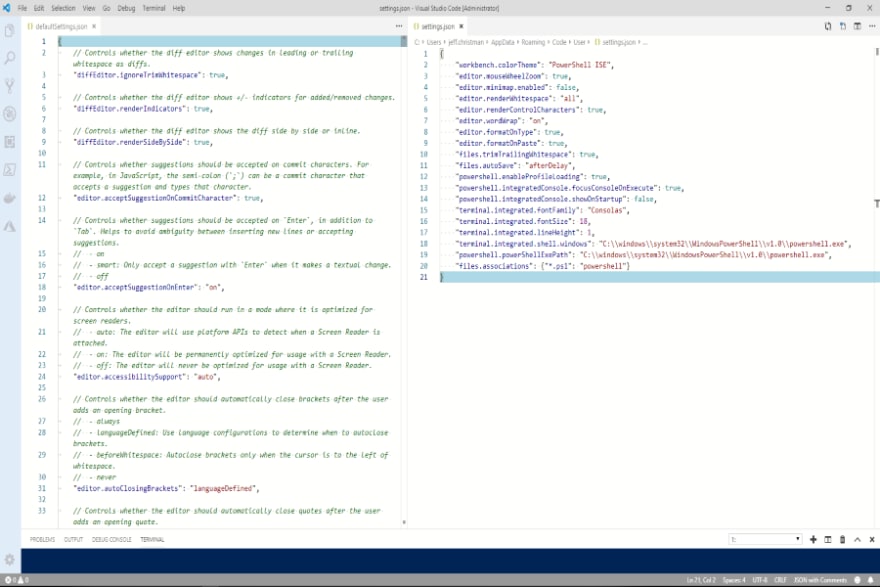
Task: Open the File menu
Action: [x=22, y=8]
